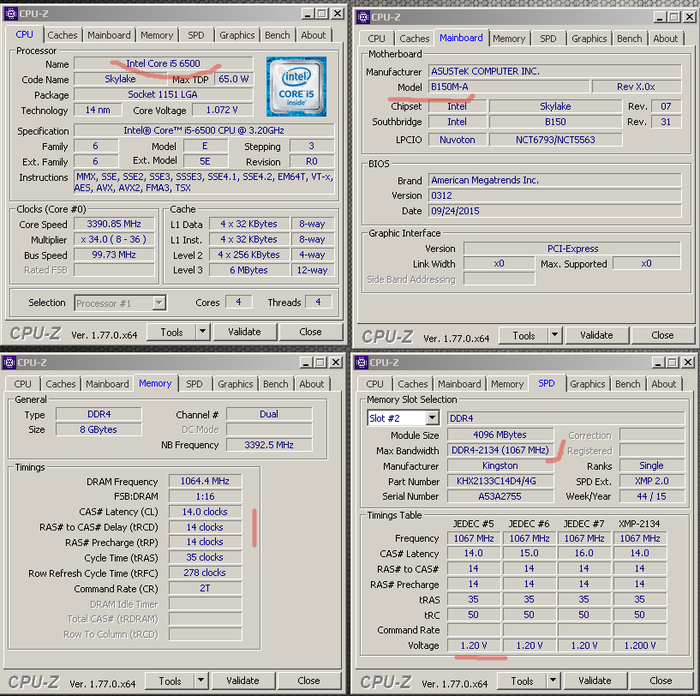Switch to the Caches tab in the CPU window
Viewport: 700px width, 696px height.
pos(62,35)
